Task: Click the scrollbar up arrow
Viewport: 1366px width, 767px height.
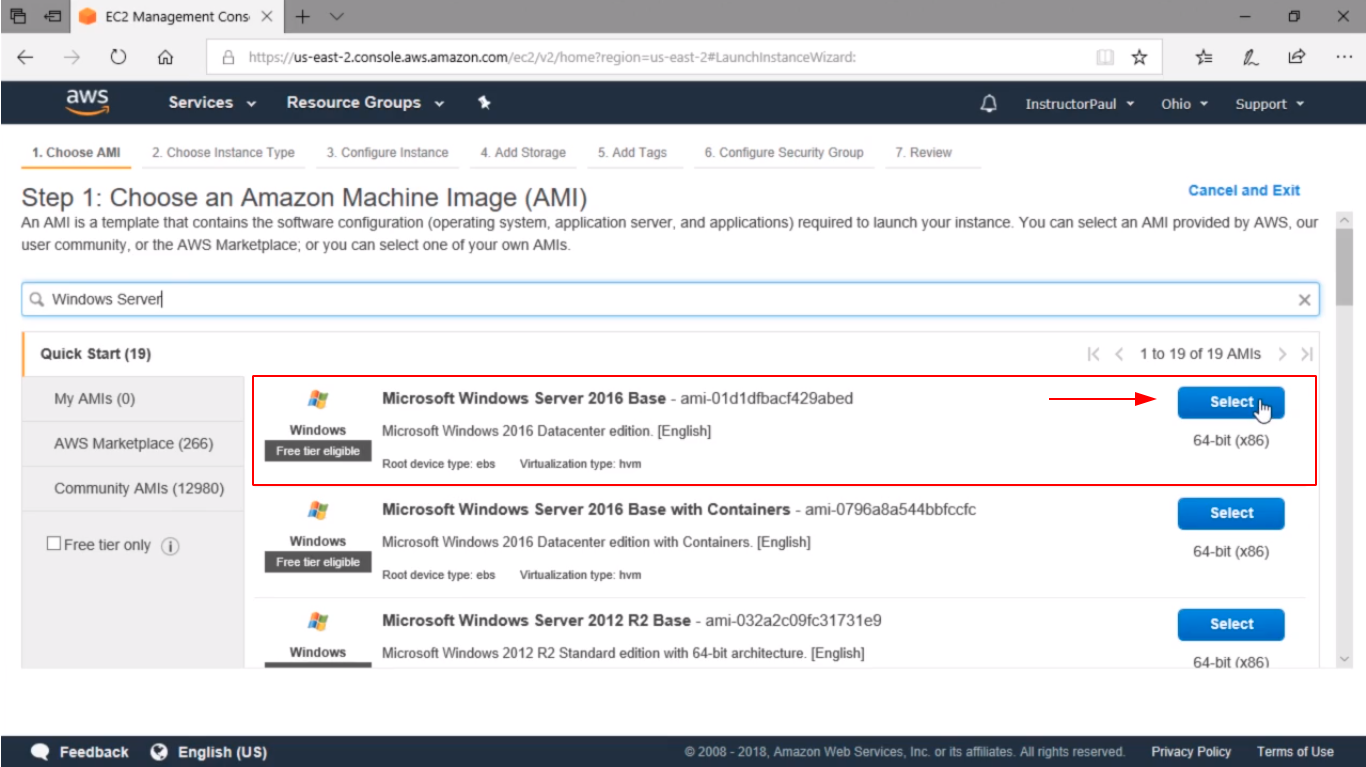Action: click(1344, 220)
